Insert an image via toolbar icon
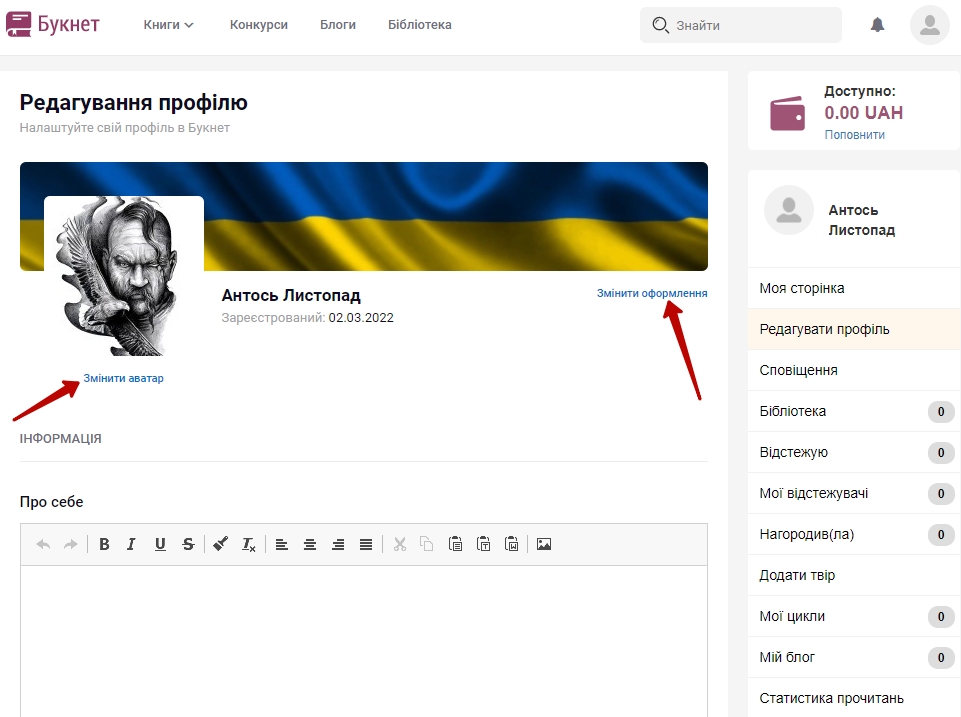The width and height of the screenshot is (961, 717). [544, 544]
